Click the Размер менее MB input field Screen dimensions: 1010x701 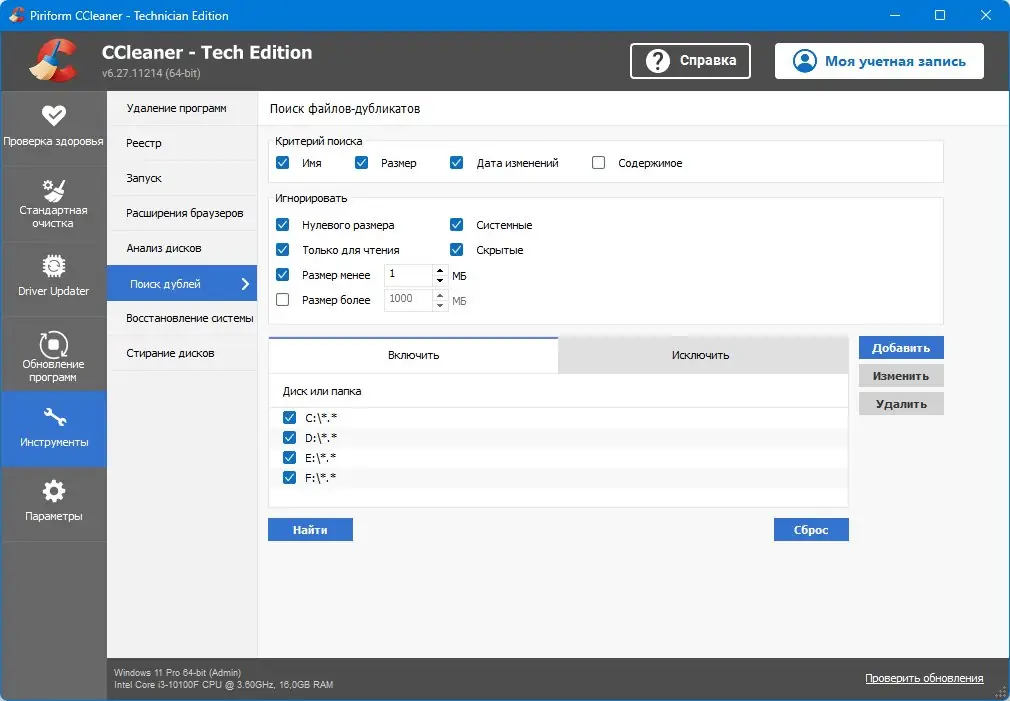pyautogui.click(x=408, y=275)
